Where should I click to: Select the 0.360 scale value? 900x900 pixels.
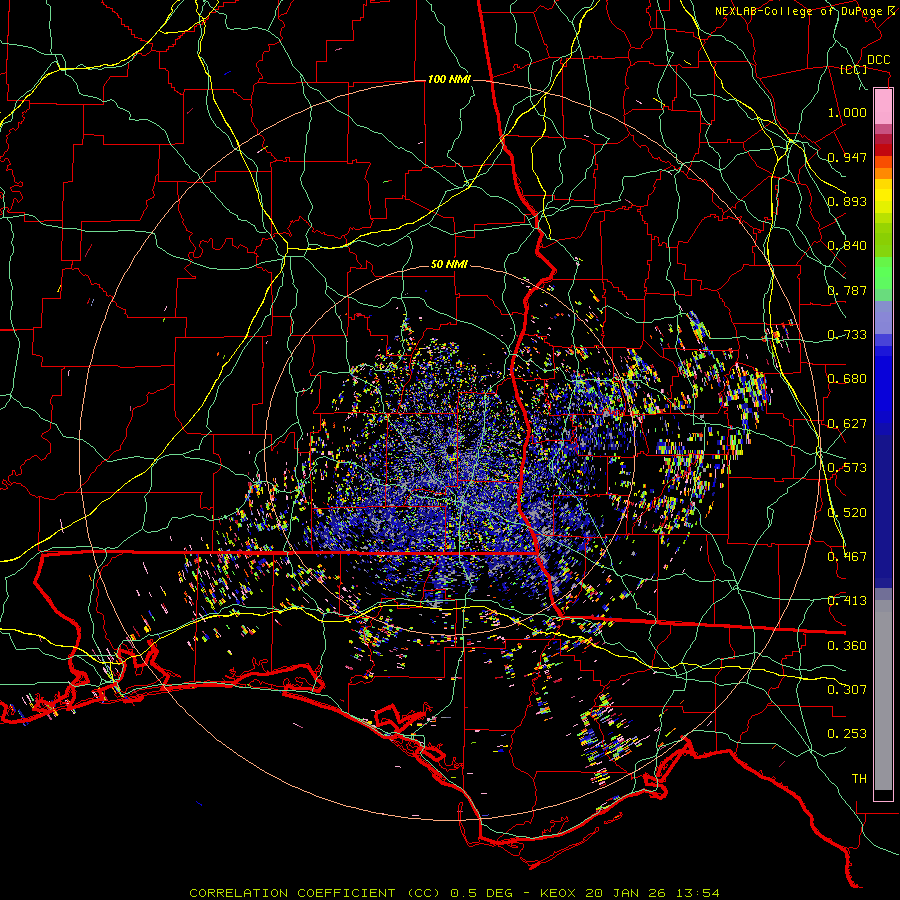(847, 646)
